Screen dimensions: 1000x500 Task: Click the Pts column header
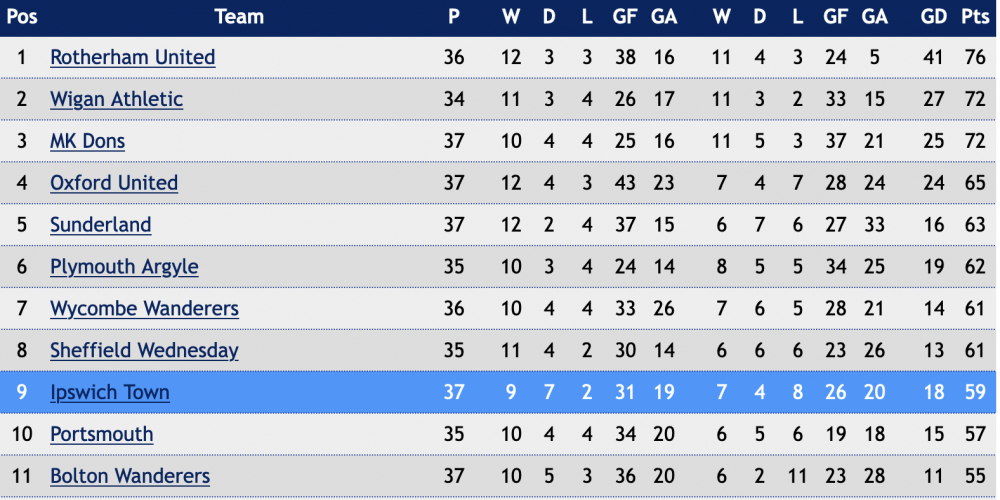click(974, 17)
